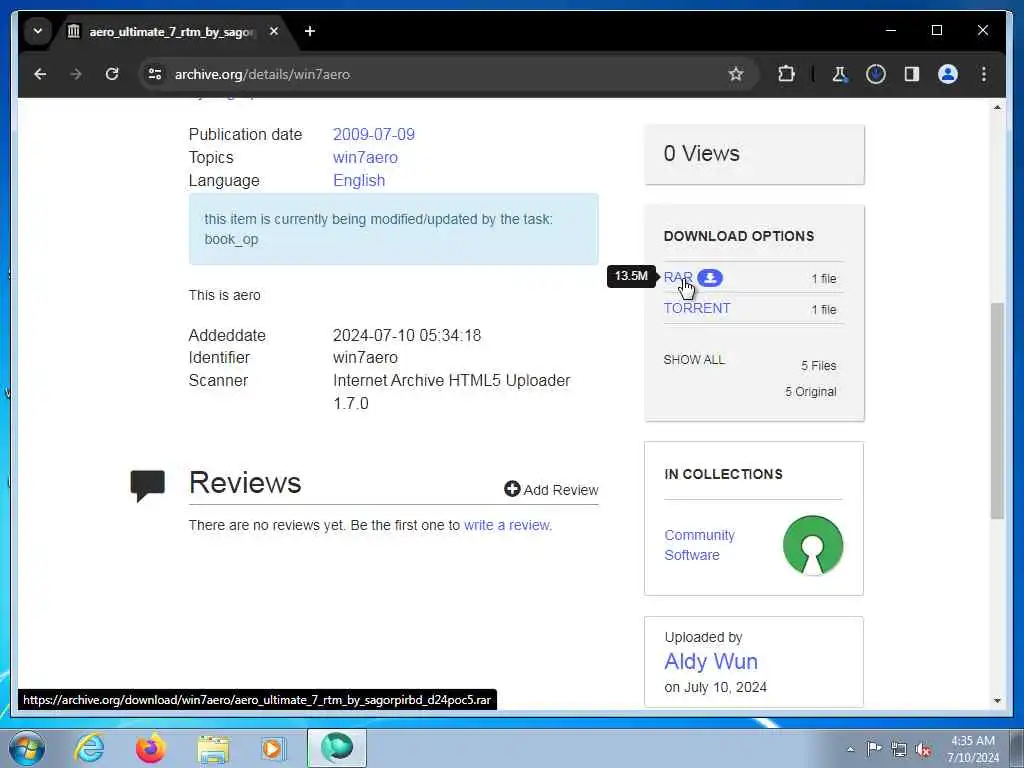The image size is (1024, 768).
Task: Open the user profile avatar
Action: tap(948, 74)
